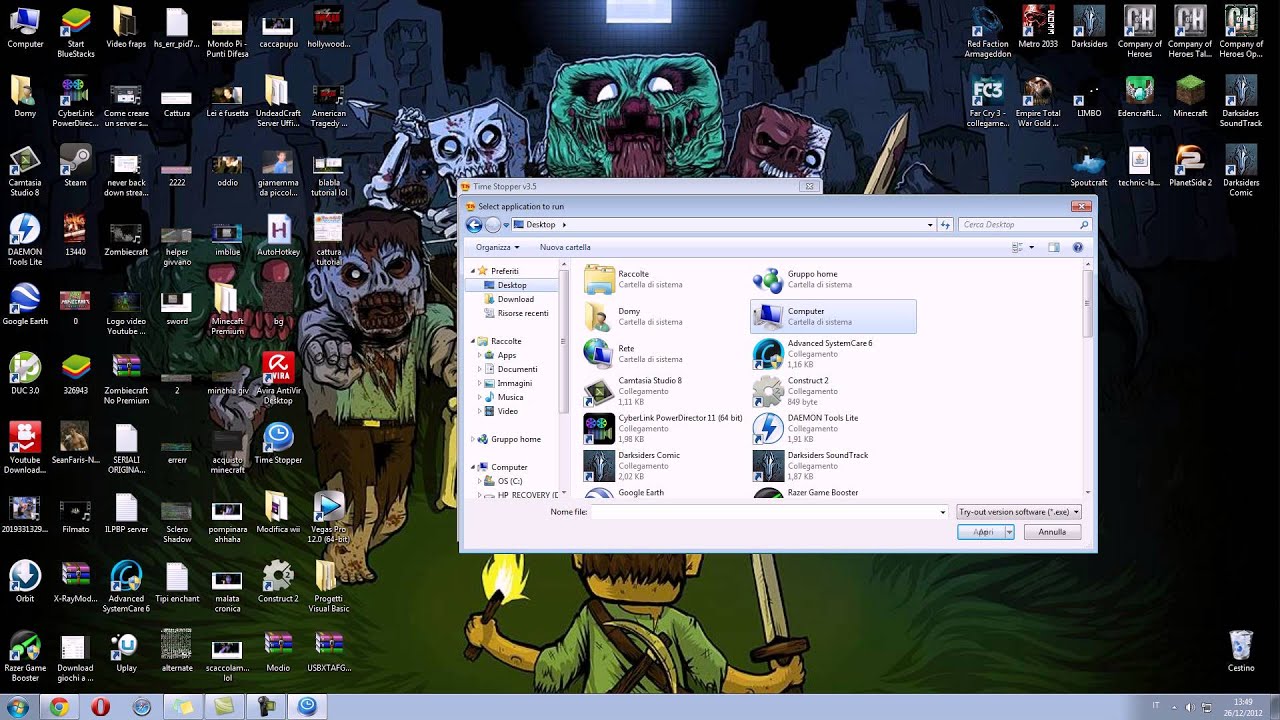Open the Organizza dropdown menu
1280x720 pixels.
click(497, 247)
